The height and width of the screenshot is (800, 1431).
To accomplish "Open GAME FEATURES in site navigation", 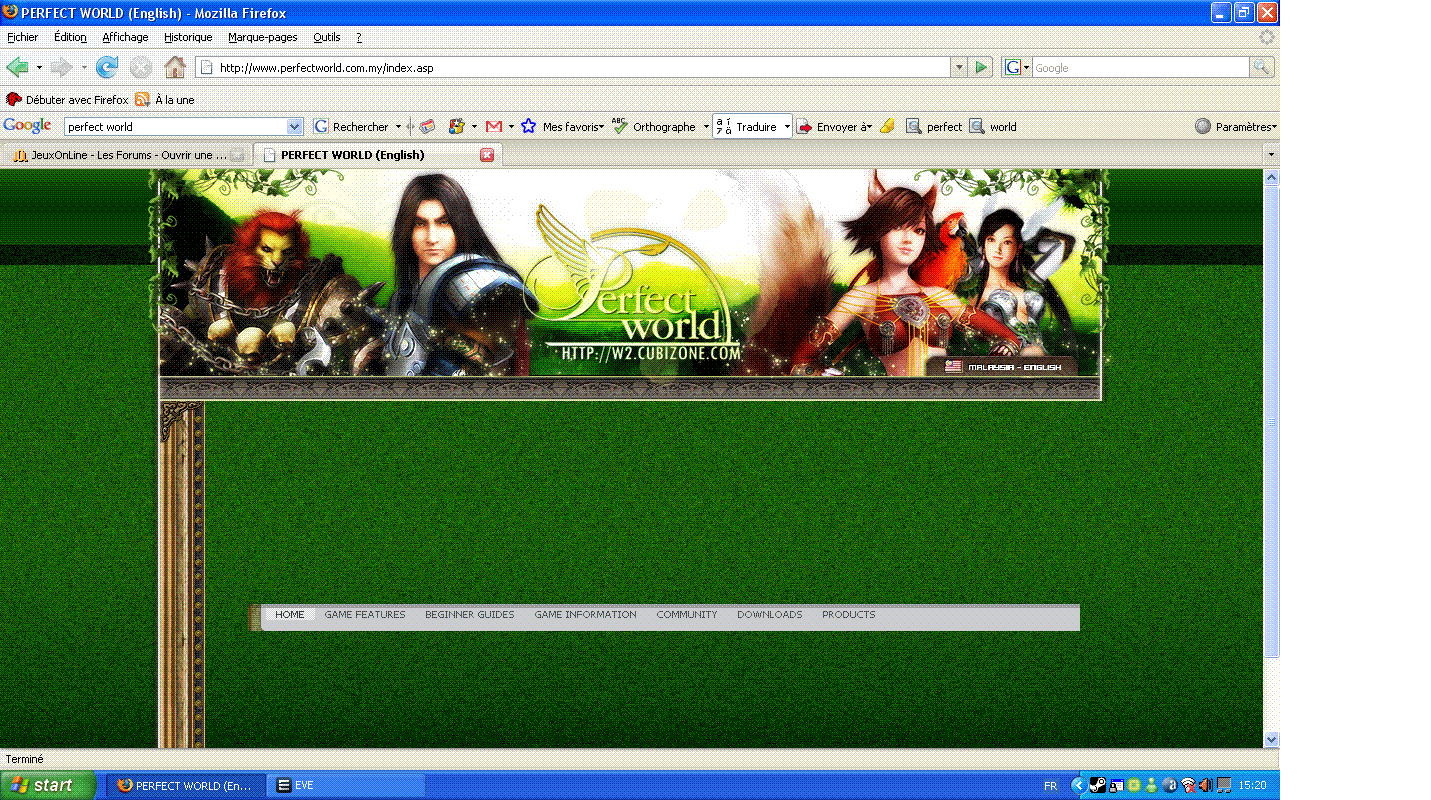I will coord(365,614).
